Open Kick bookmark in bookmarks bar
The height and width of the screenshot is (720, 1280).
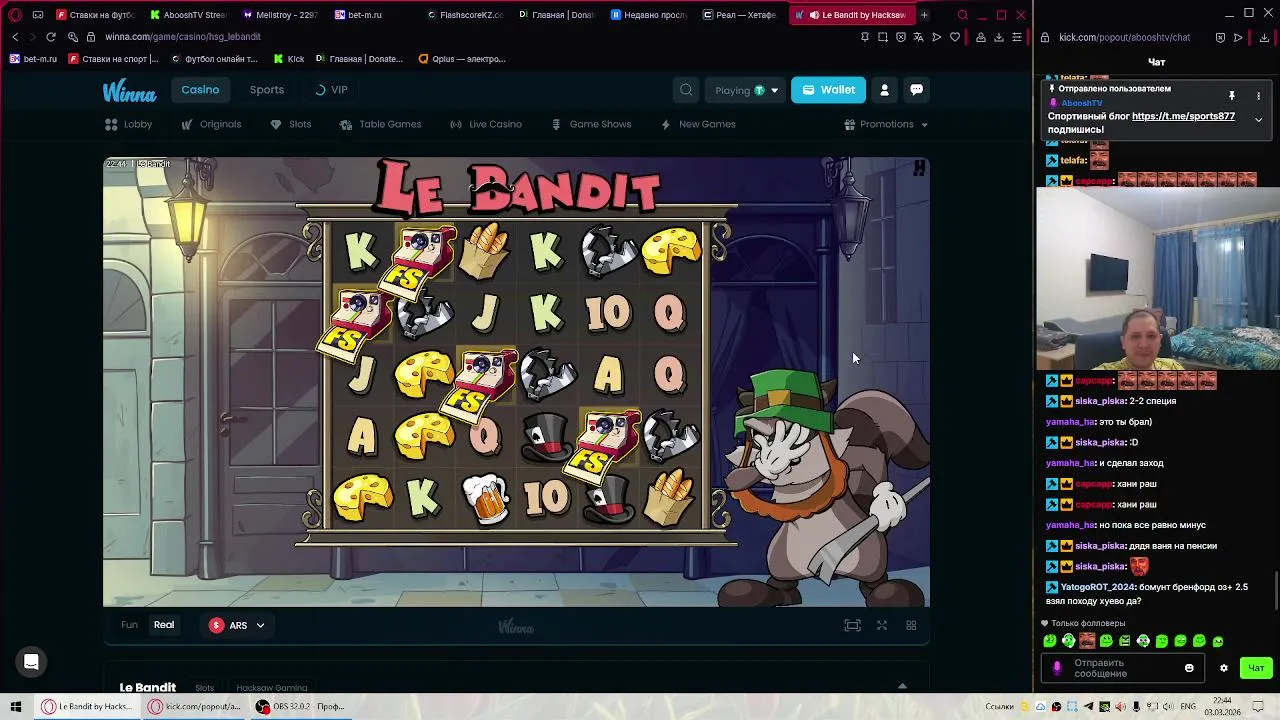(x=289, y=59)
